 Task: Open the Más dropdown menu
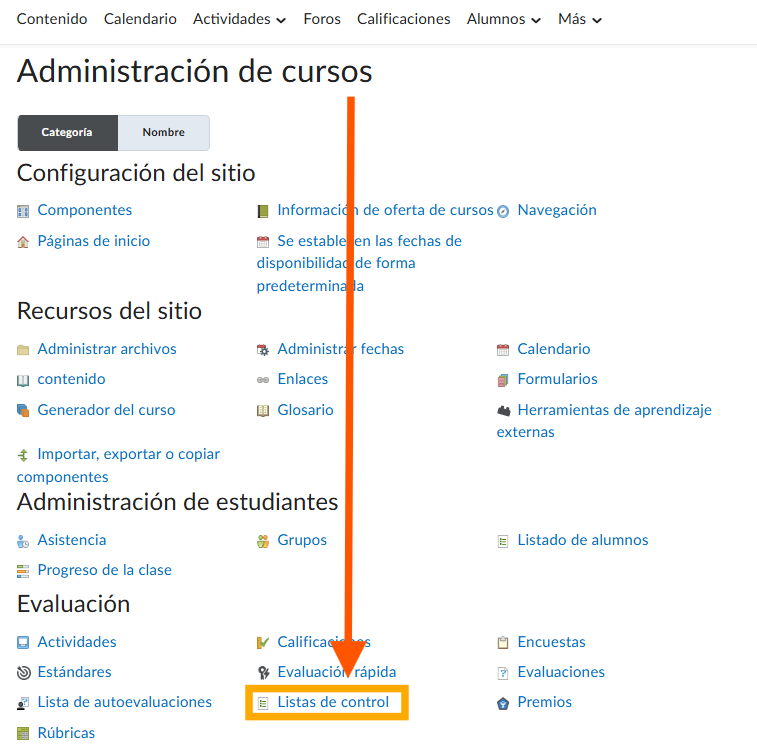tap(580, 19)
